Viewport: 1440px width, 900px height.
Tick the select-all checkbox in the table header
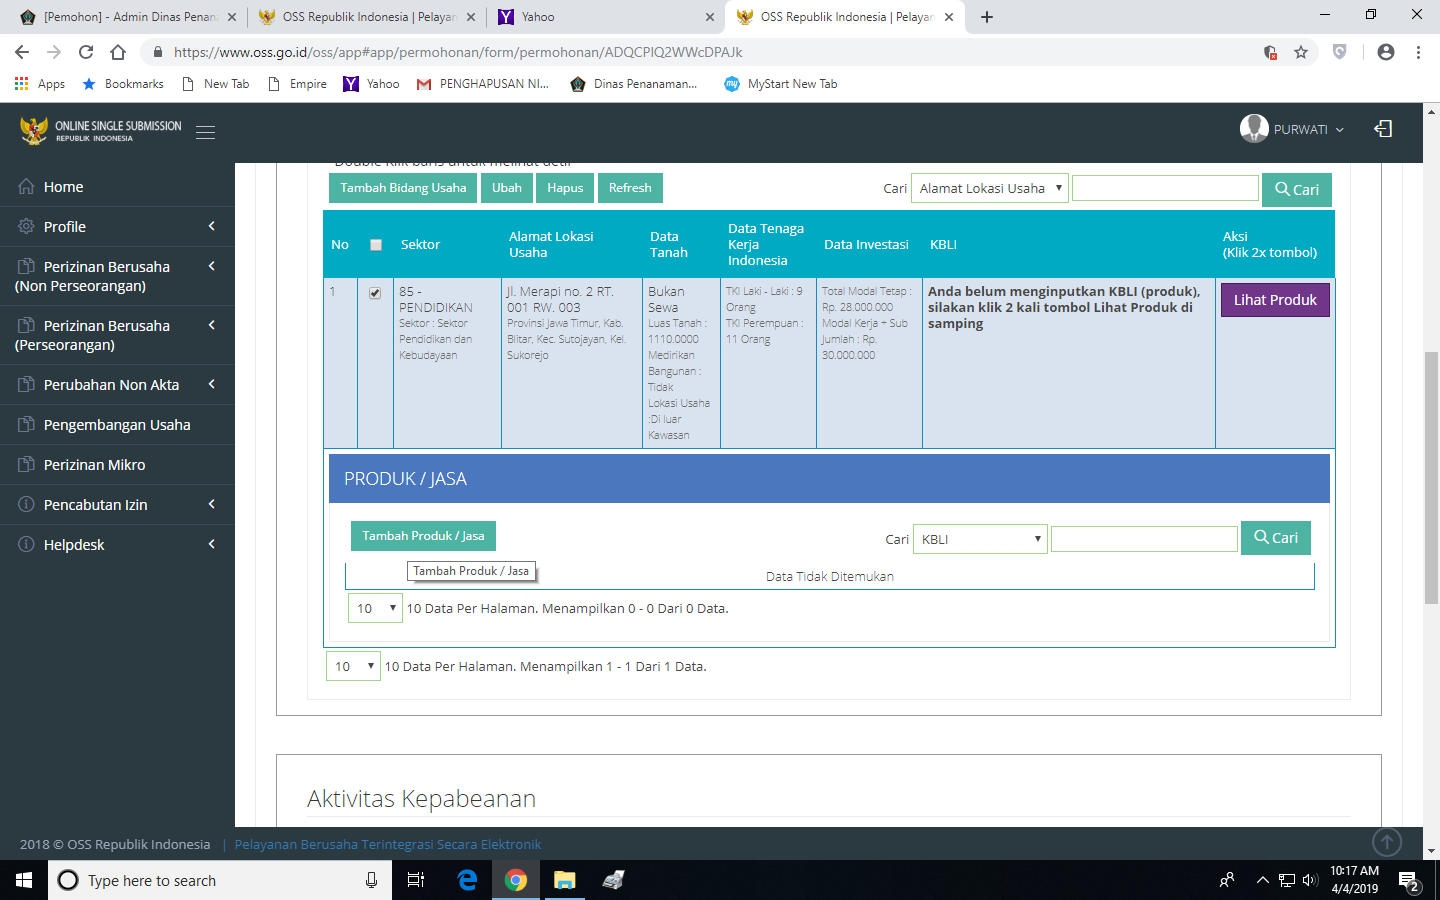click(x=376, y=245)
